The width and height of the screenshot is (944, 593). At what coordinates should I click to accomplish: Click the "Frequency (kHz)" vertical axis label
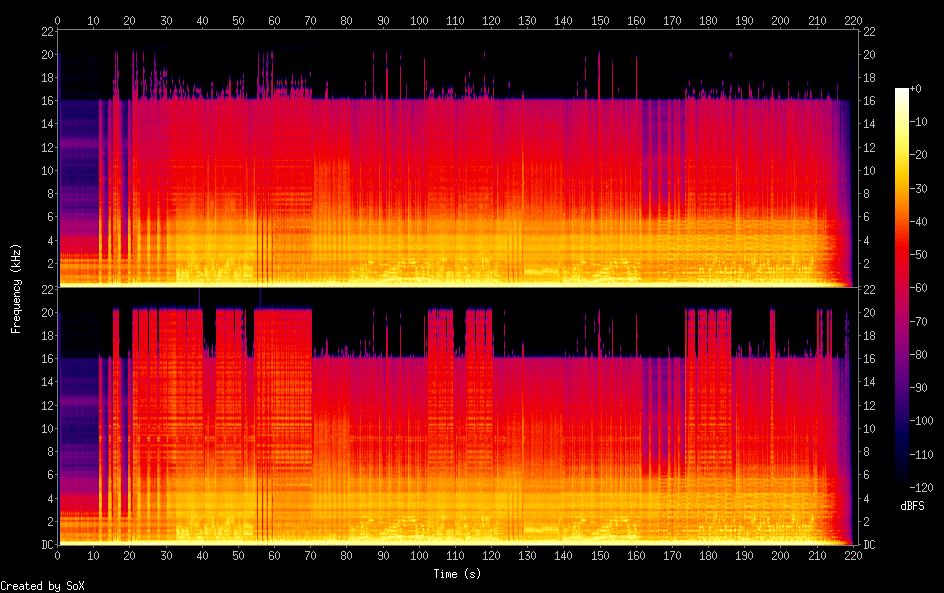pyautogui.click(x=16, y=287)
